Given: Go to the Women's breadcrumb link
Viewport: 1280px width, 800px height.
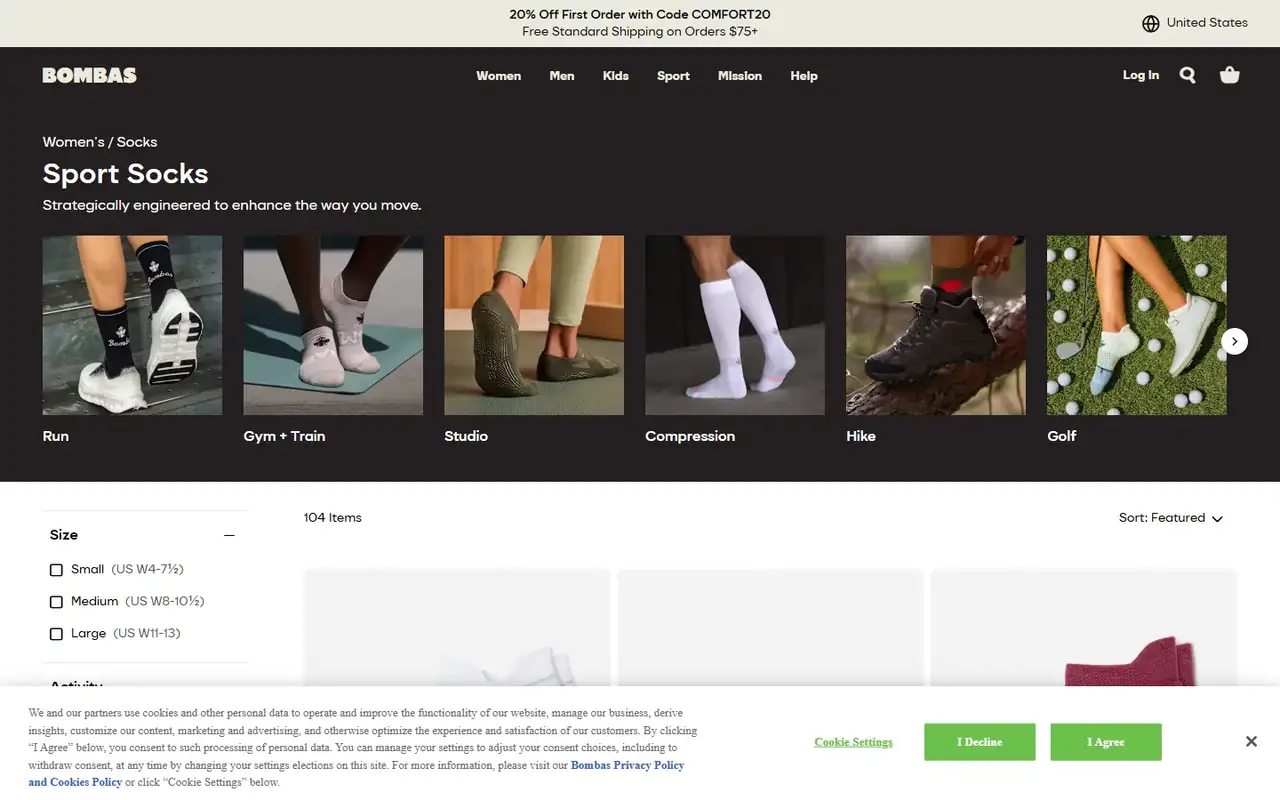Looking at the screenshot, I should coord(73,142).
